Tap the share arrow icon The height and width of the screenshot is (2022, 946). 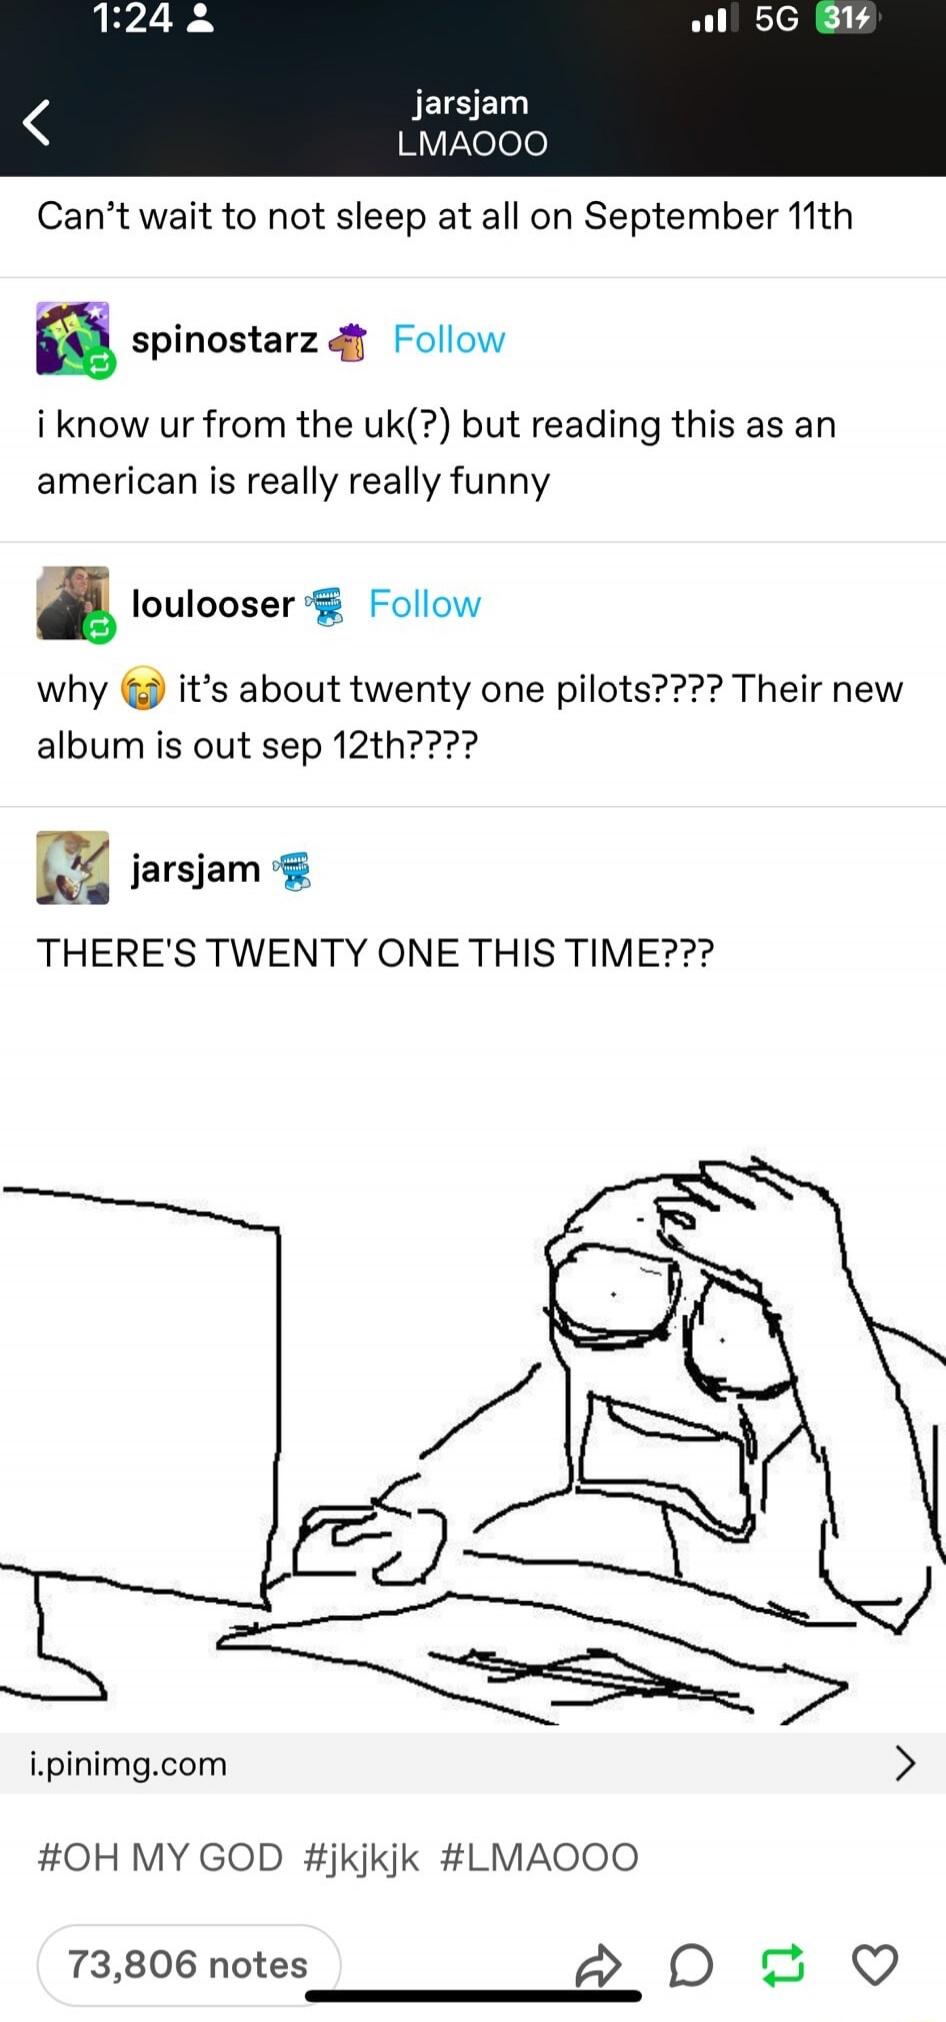[598, 1965]
